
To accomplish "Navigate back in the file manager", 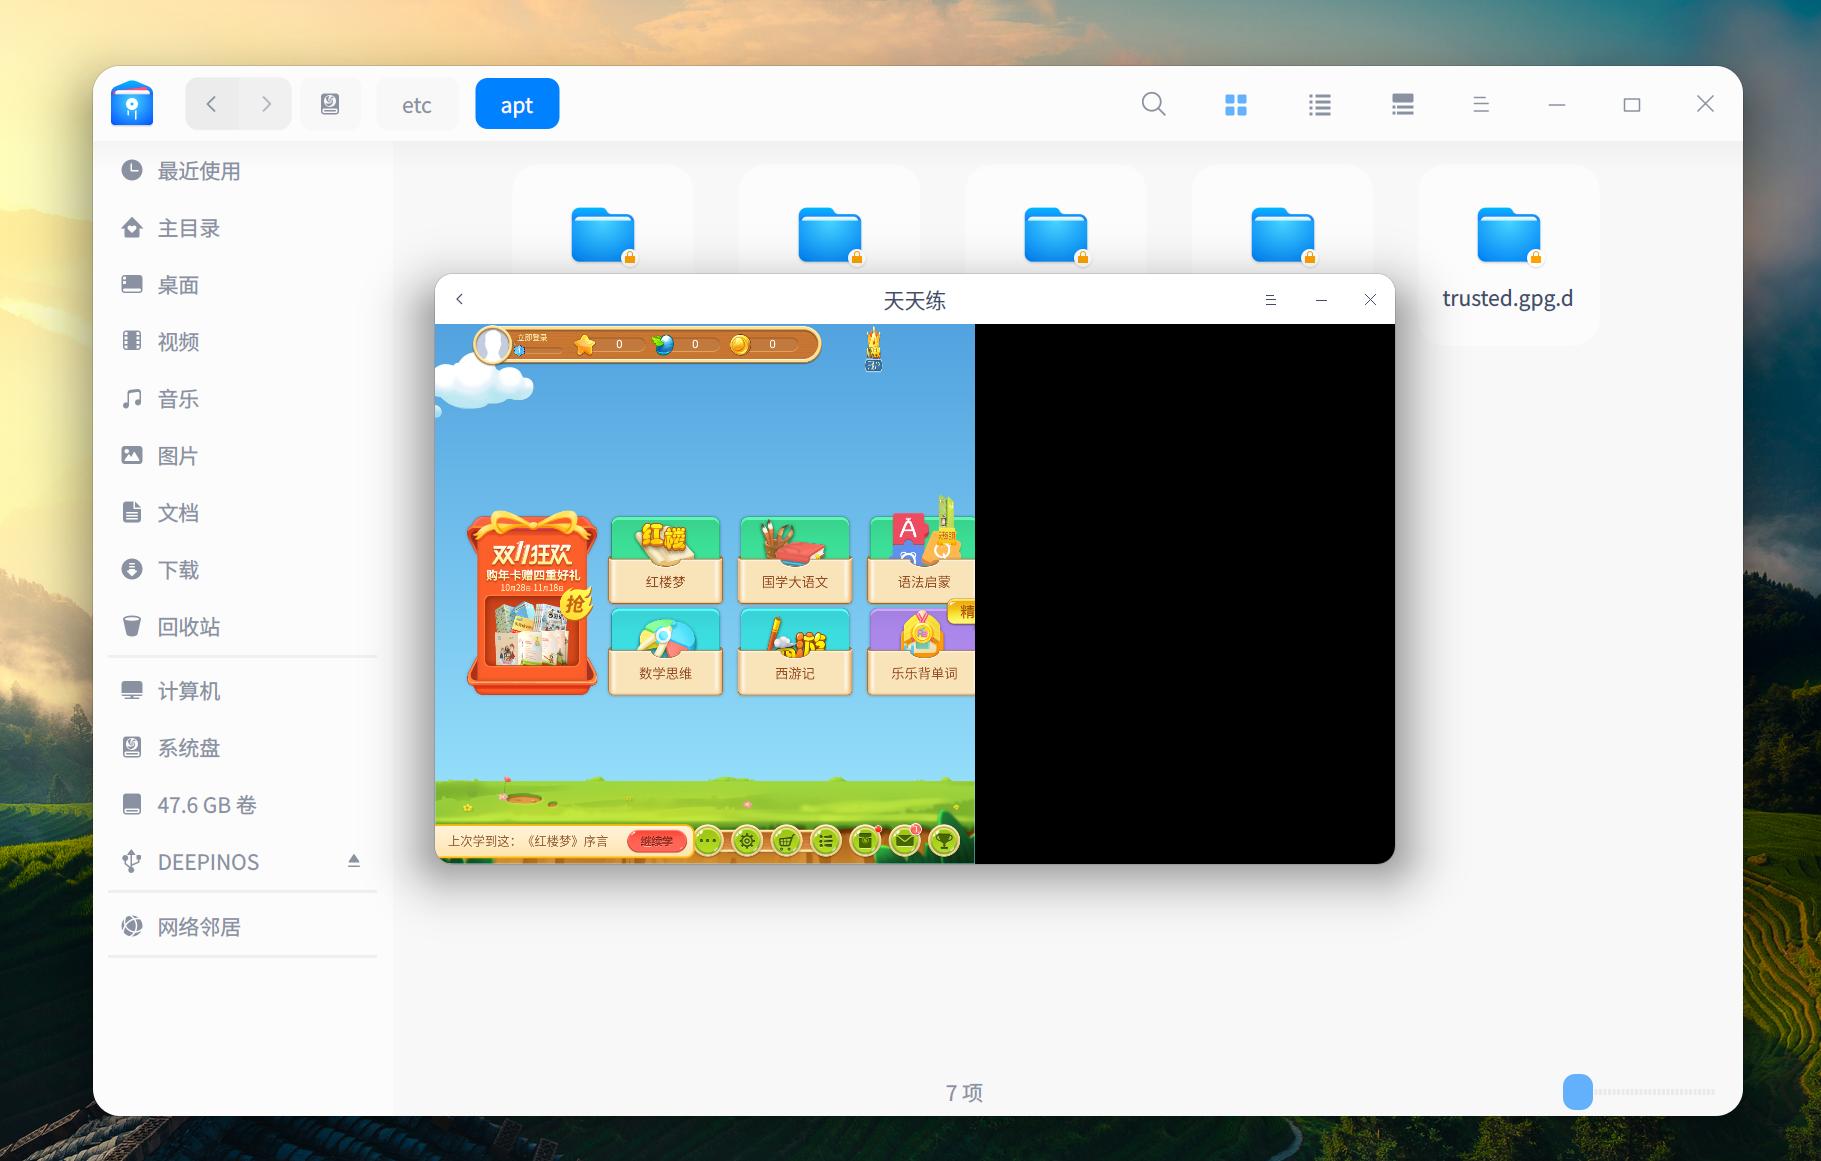I will pyautogui.click(x=211, y=104).
